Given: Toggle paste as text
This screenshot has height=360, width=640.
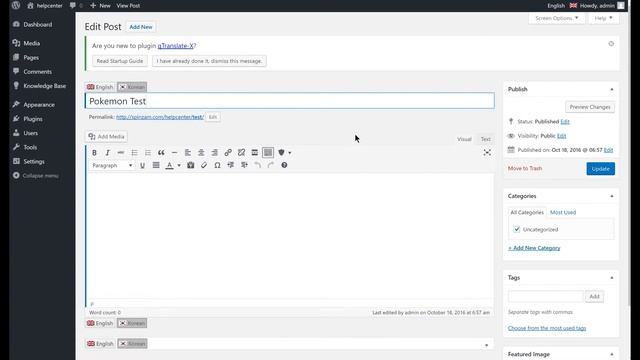Looking at the screenshot, I should coord(191,165).
